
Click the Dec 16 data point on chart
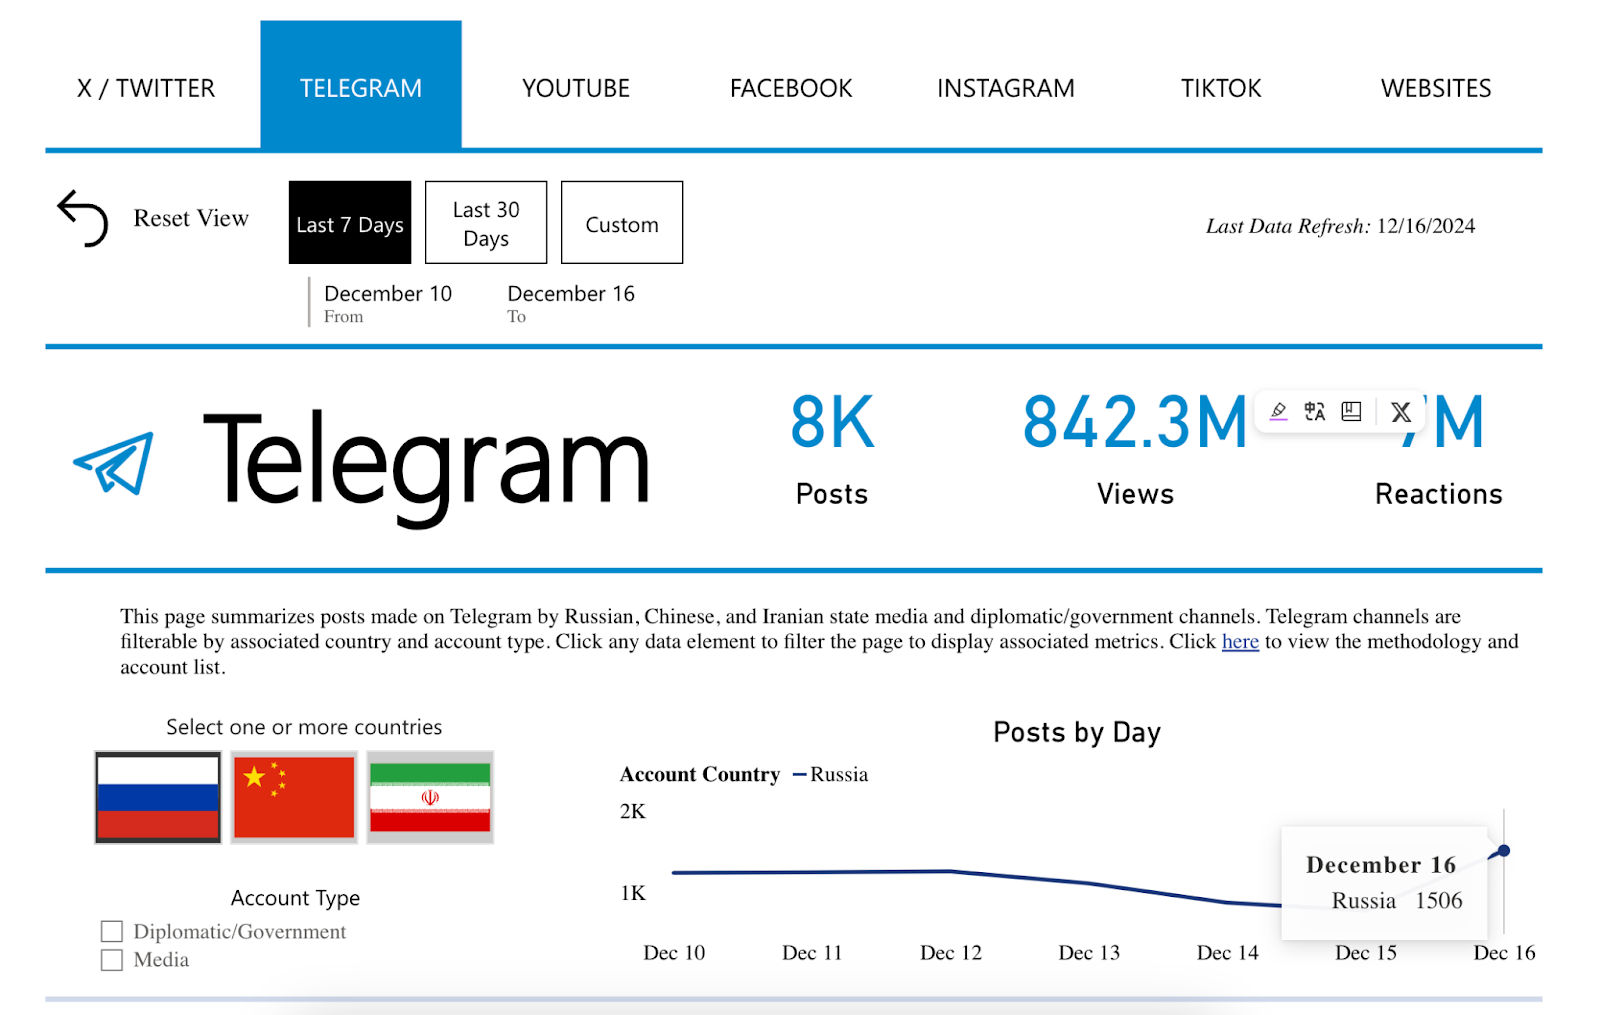1503,851
